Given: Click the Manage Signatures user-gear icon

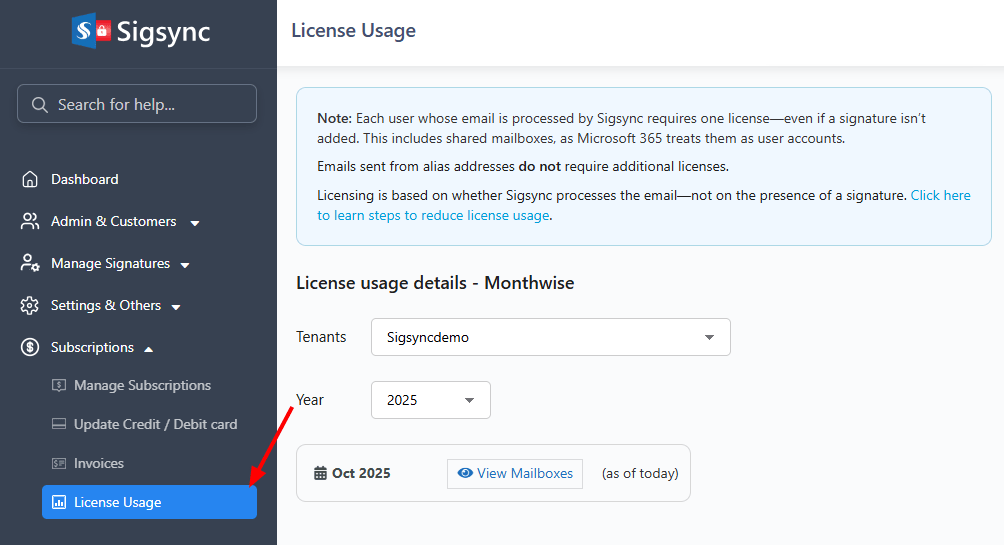Looking at the screenshot, I should tap(30, 264).
